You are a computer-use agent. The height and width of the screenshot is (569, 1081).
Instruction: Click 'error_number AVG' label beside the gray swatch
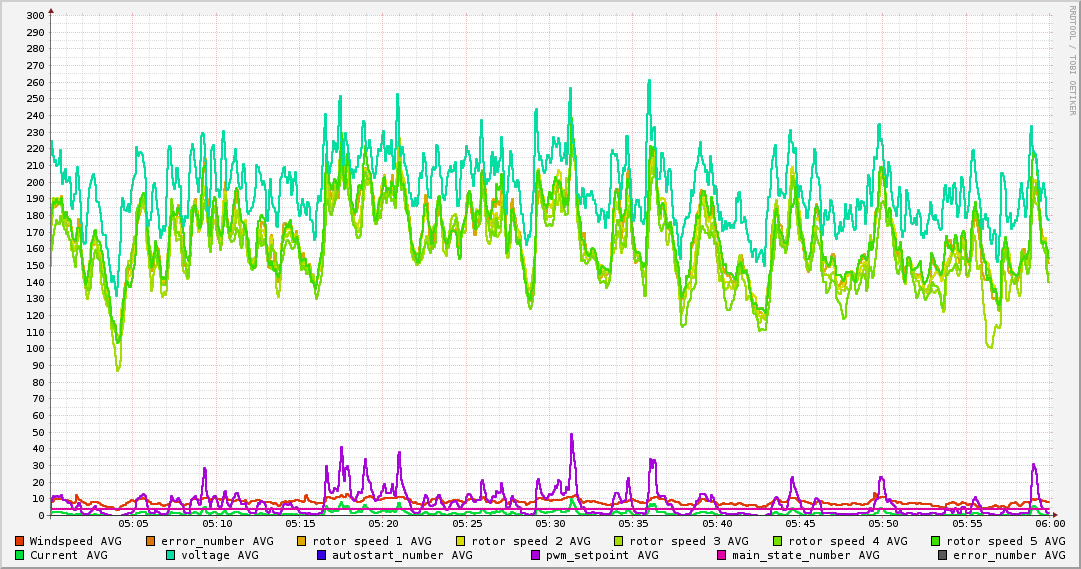[x=1009, y=555]
